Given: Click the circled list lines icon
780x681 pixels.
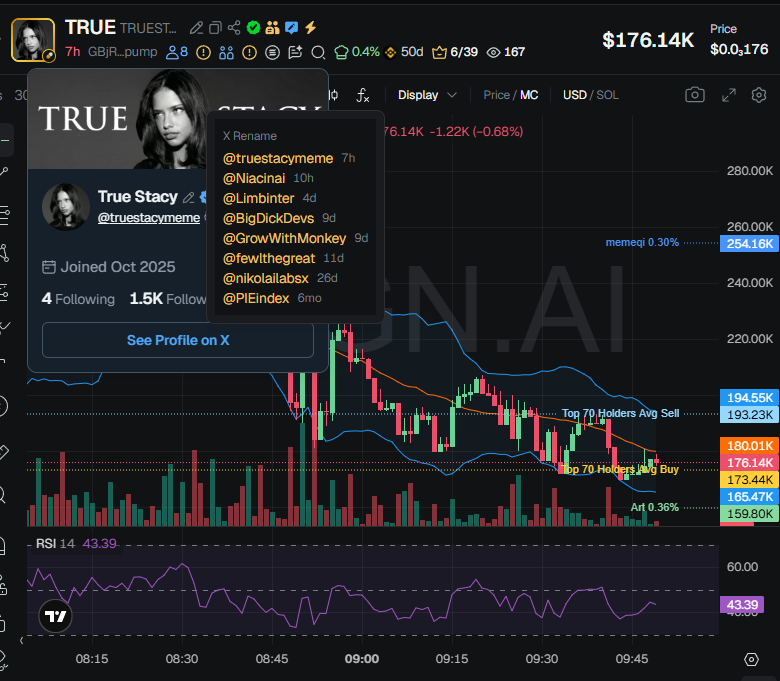Looking at the screenshot, I should [x=272, y=52].
